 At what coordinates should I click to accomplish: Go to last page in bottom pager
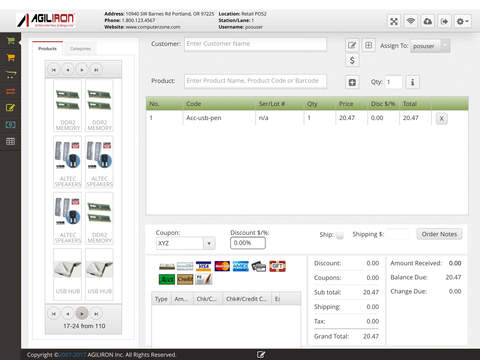[x=96, y=314]
